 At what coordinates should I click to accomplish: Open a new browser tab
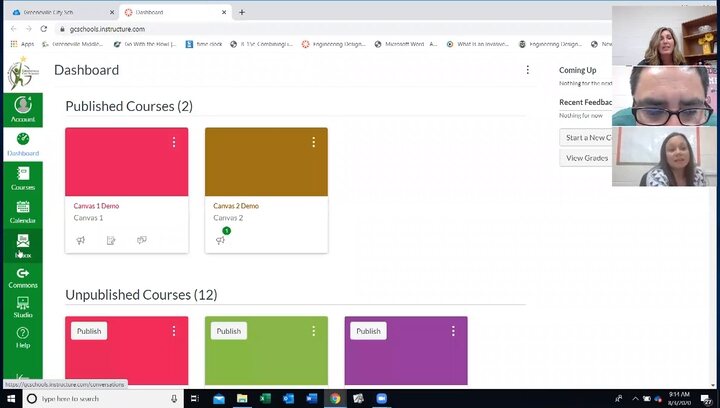pos(242,12)
